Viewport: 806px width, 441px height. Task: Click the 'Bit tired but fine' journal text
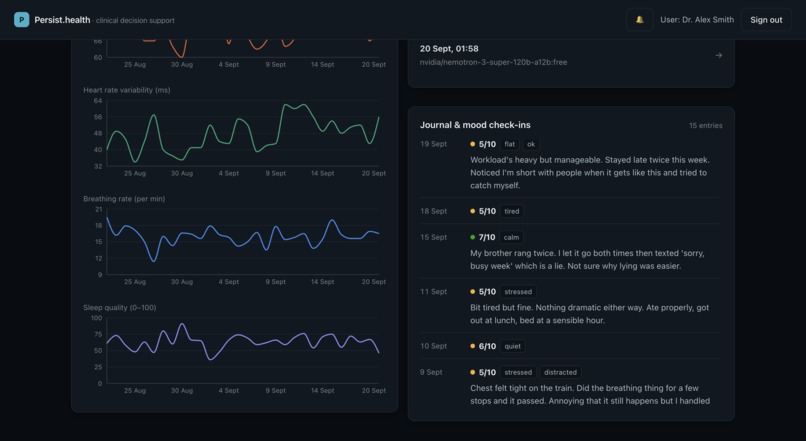(590, 314)
